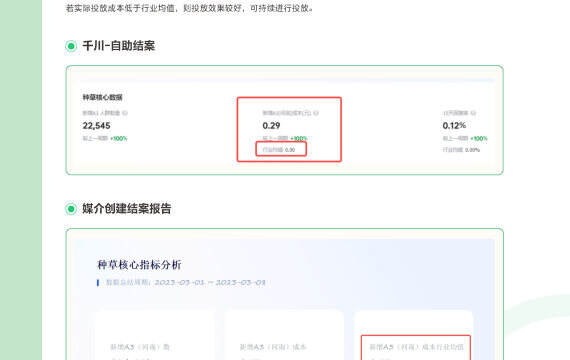Click the 行业均值 0.30 text
This screenshot has height=360, width=570.
click(279, 150)
